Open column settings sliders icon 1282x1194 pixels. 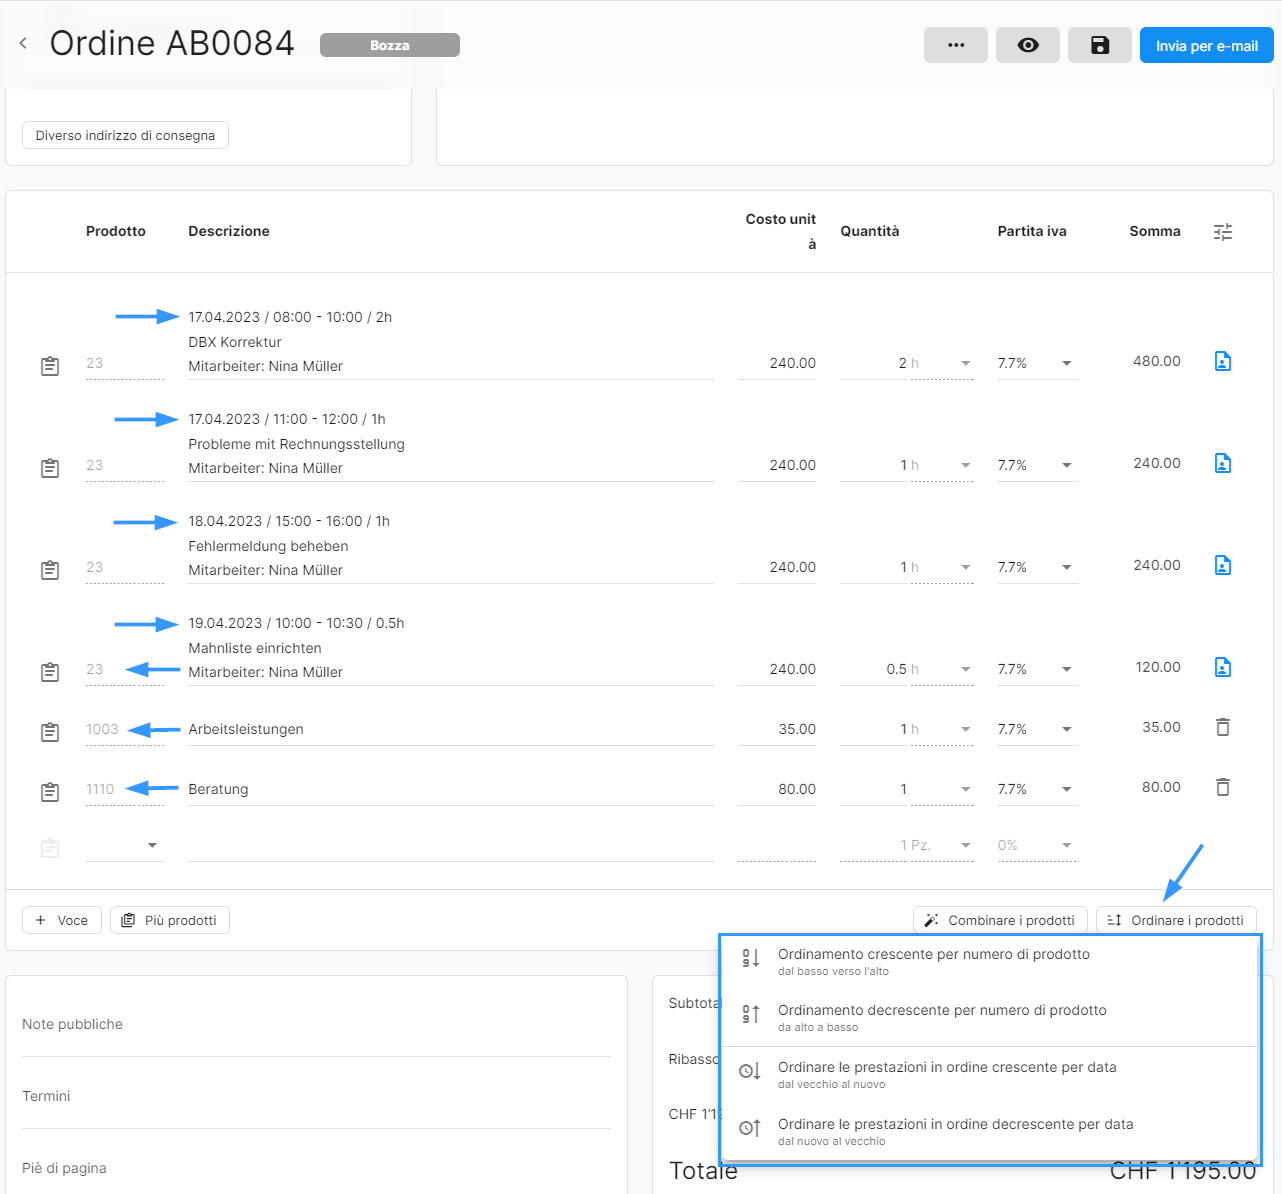pyautogui.click(x=1222, y=232)
